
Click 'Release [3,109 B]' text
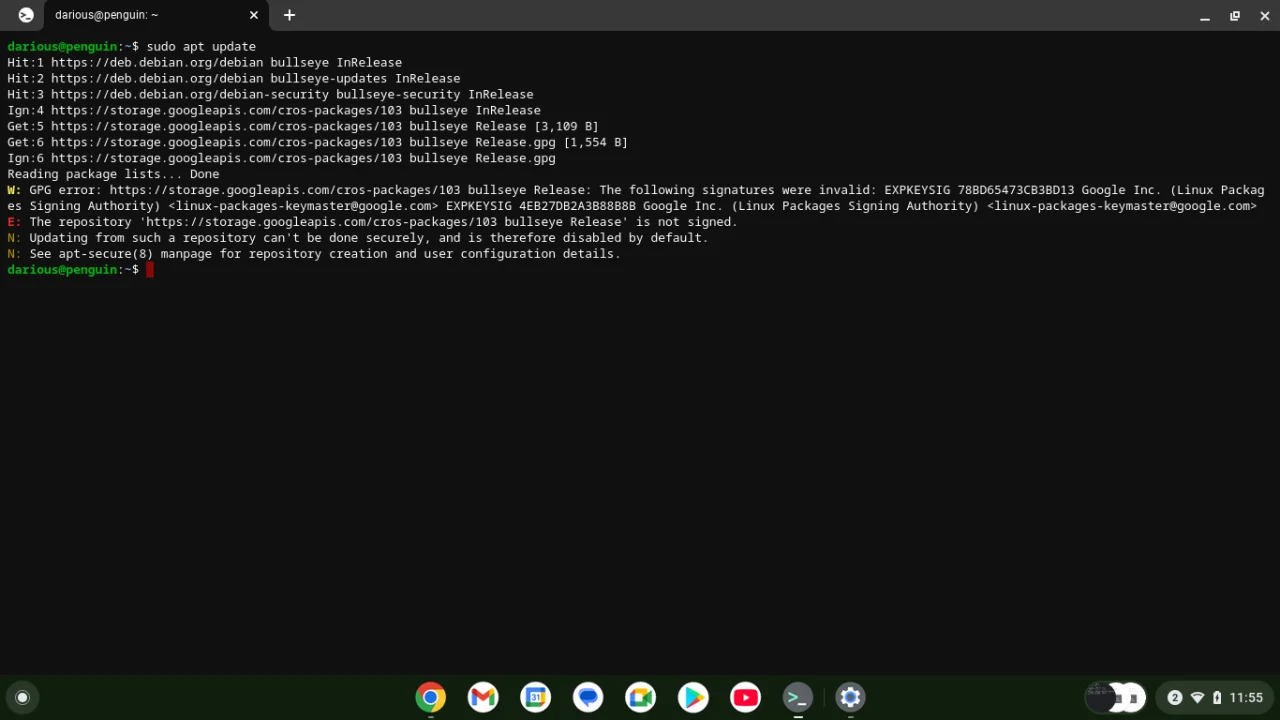tap(537, 126)
